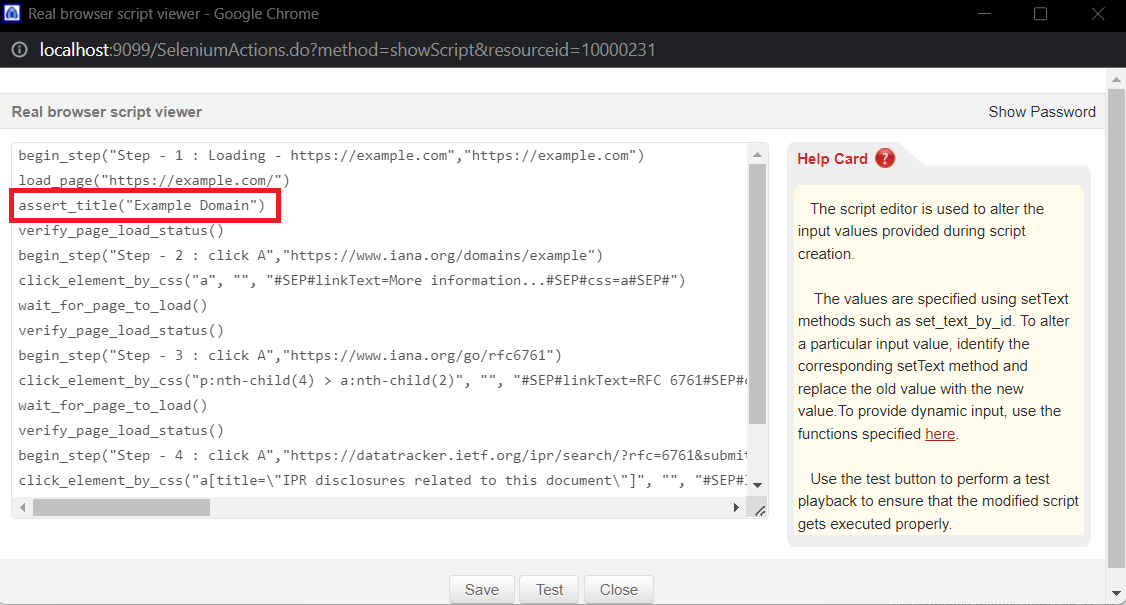Open the "here" link in Help Card

(x=939, y=434)
